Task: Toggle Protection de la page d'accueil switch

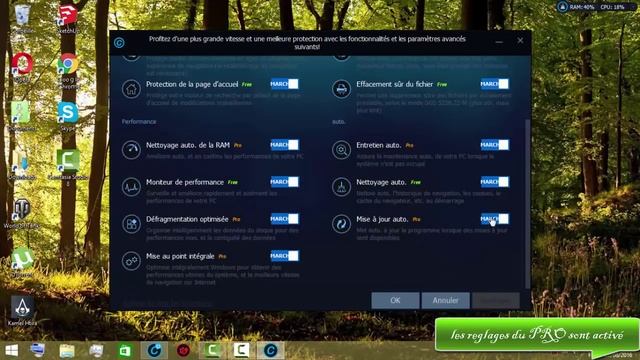Action: [284, 84]
